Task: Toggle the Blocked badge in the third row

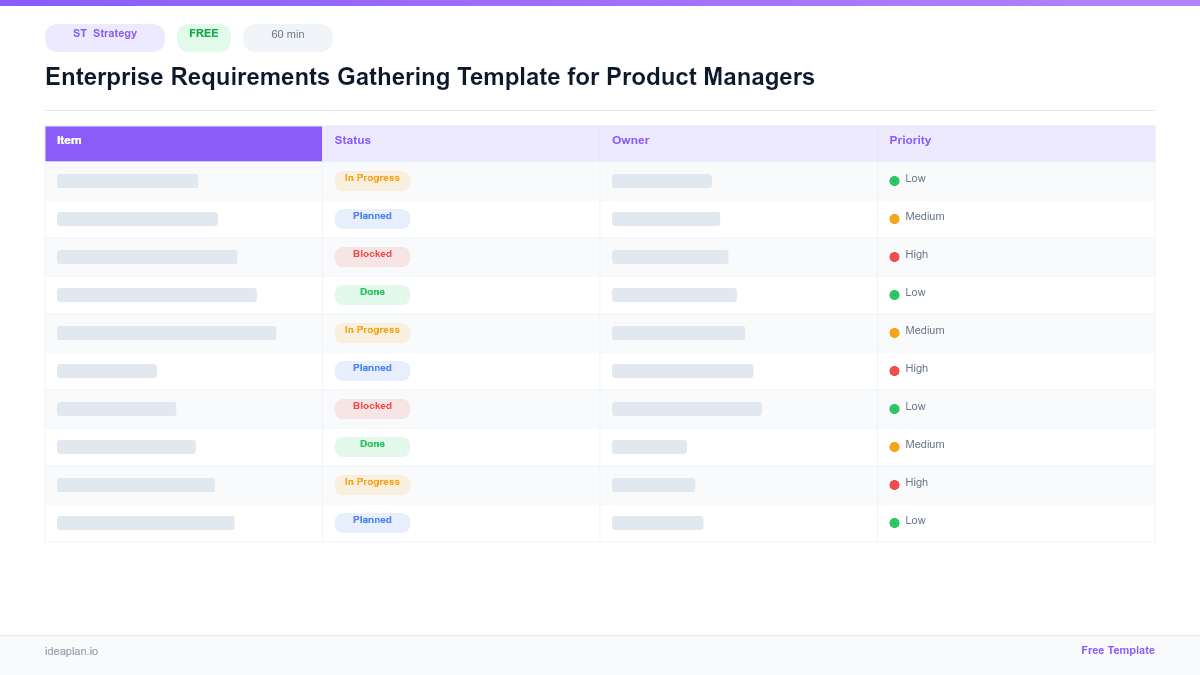Action: (x=372, y=255)
